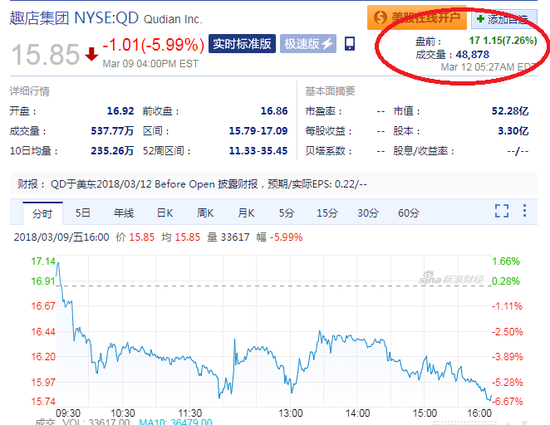
Task: Select the 30分 chart tab
Action: click(x=368, y=213)
